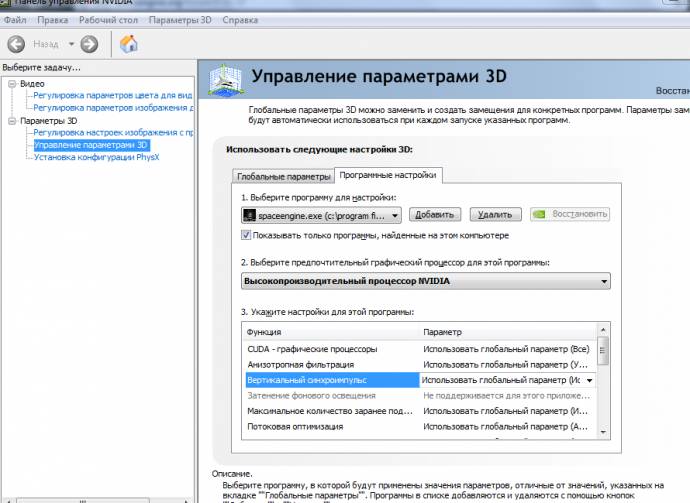Click settings list scroll down arrow
690x503 pixels.
[603, 432]
